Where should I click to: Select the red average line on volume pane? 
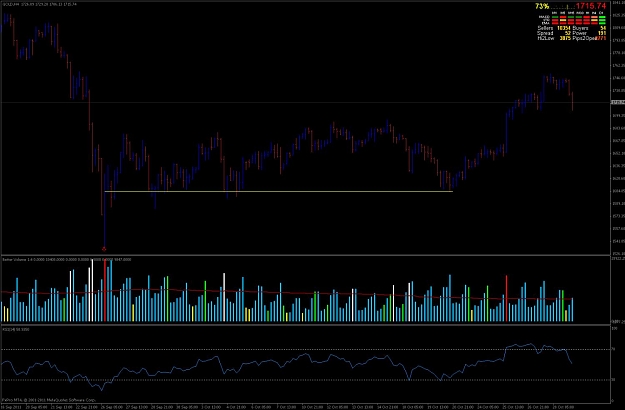point(287,294)
